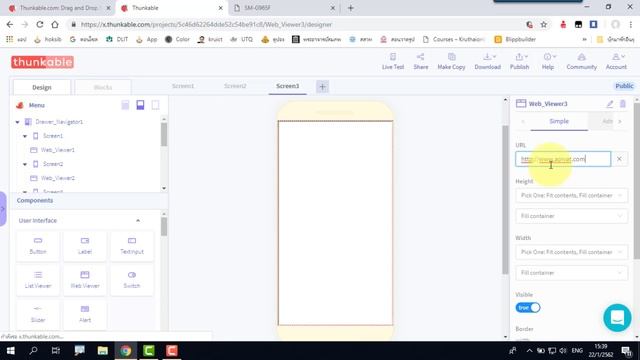Collapse the Screen1 tree node
The width and height of the screenshot is (640, 360).
coord(25,136)
